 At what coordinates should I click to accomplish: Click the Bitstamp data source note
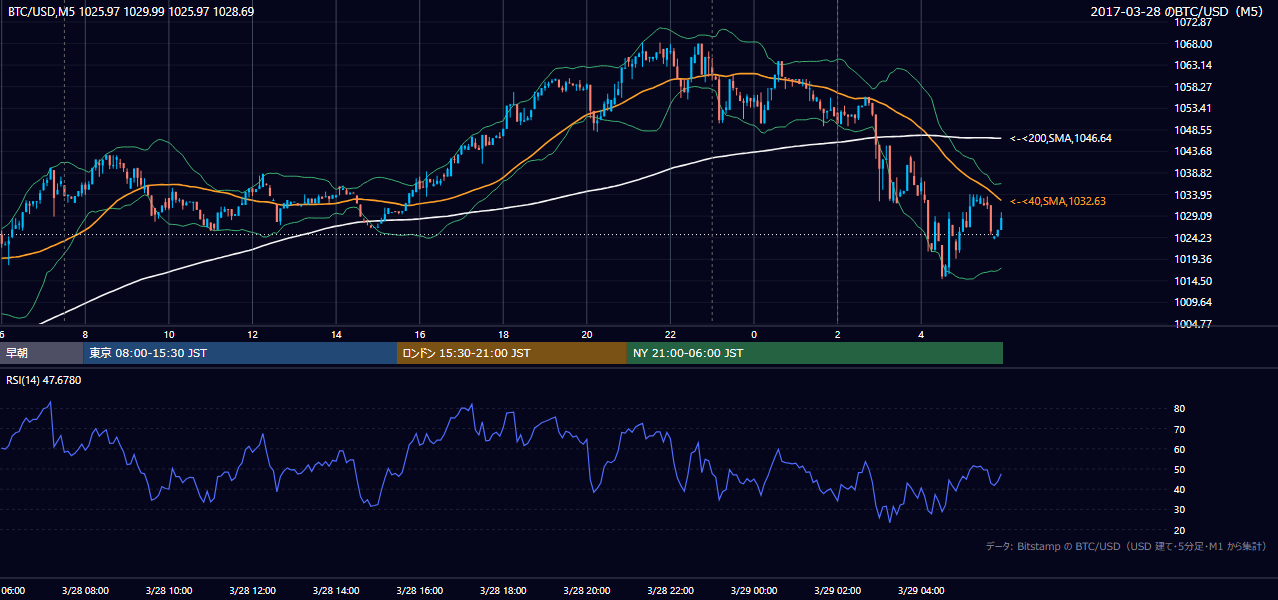tap(1126, 546)
